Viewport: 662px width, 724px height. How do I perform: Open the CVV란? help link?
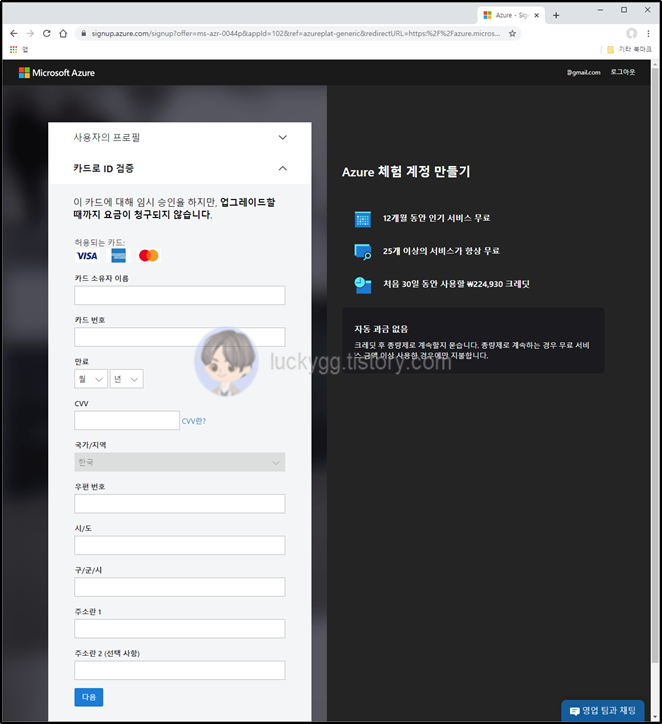193,421
